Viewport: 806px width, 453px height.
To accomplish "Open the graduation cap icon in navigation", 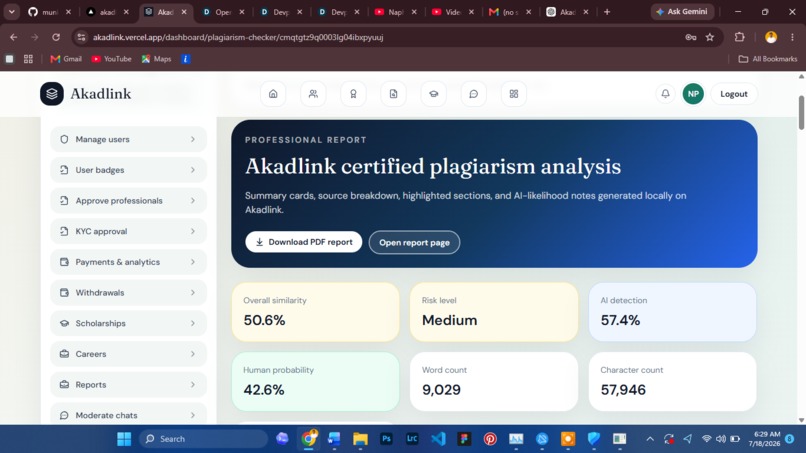I will [433, 94].
